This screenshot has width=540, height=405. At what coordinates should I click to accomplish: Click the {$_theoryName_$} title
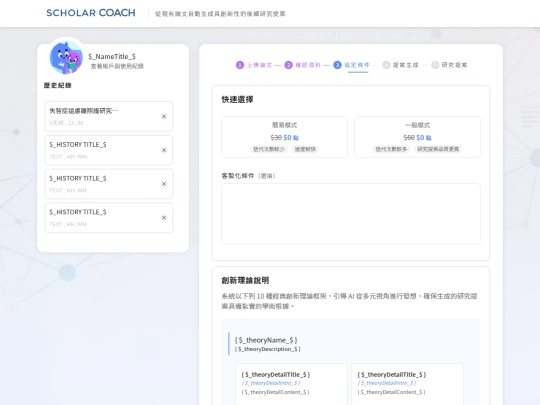pos(266,340)
